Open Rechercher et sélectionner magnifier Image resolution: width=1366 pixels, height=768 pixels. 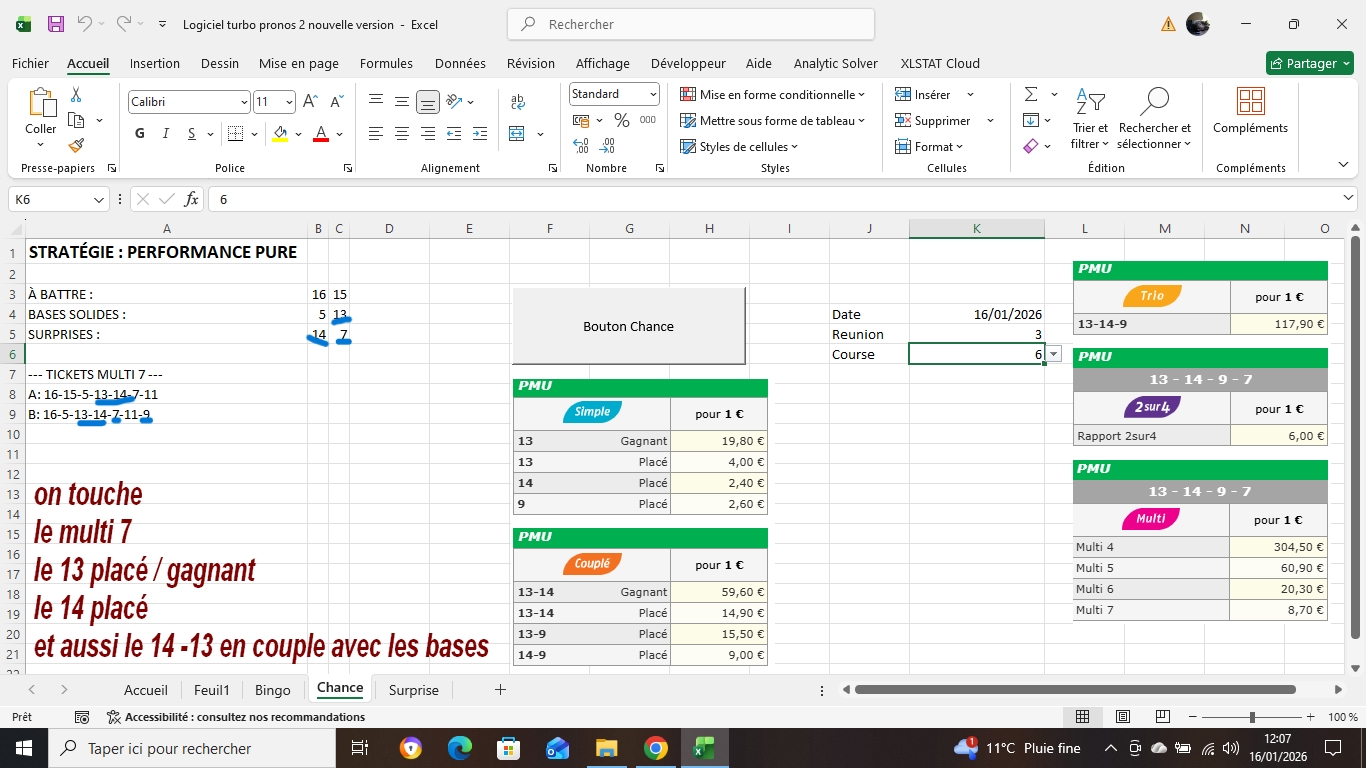(1155, 101)
